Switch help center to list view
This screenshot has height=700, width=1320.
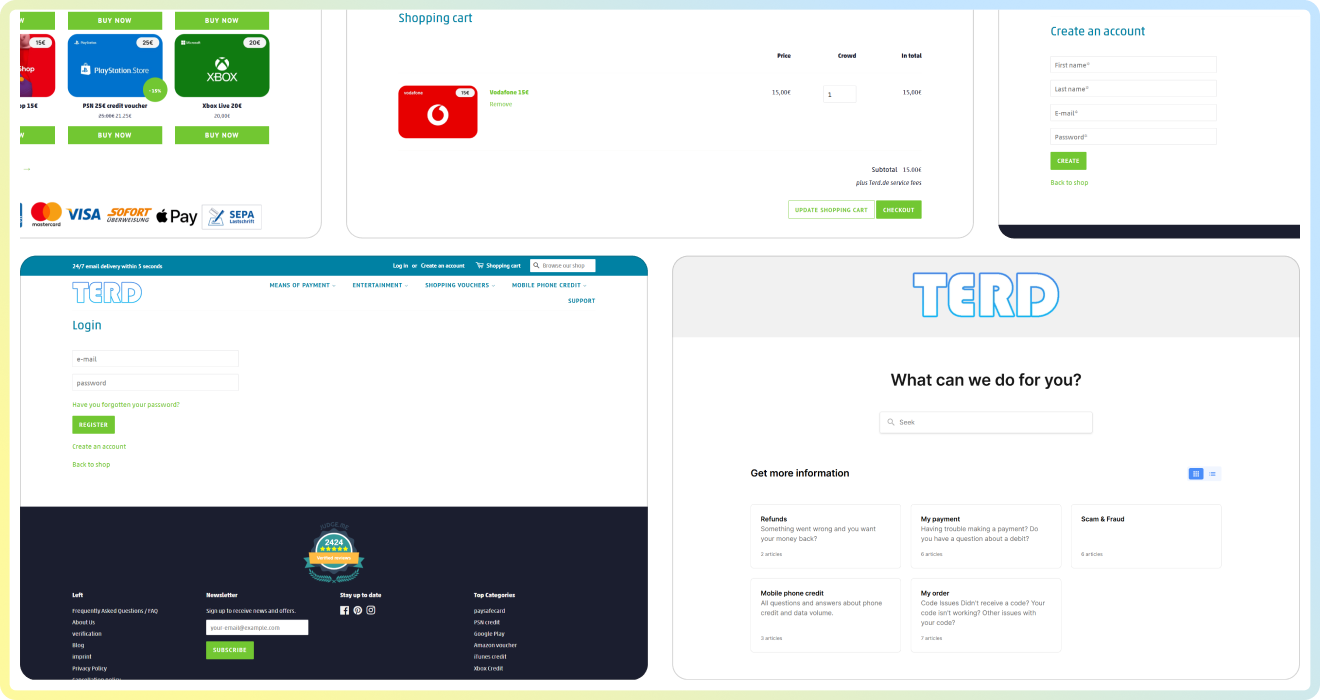tap(1212, 474)
